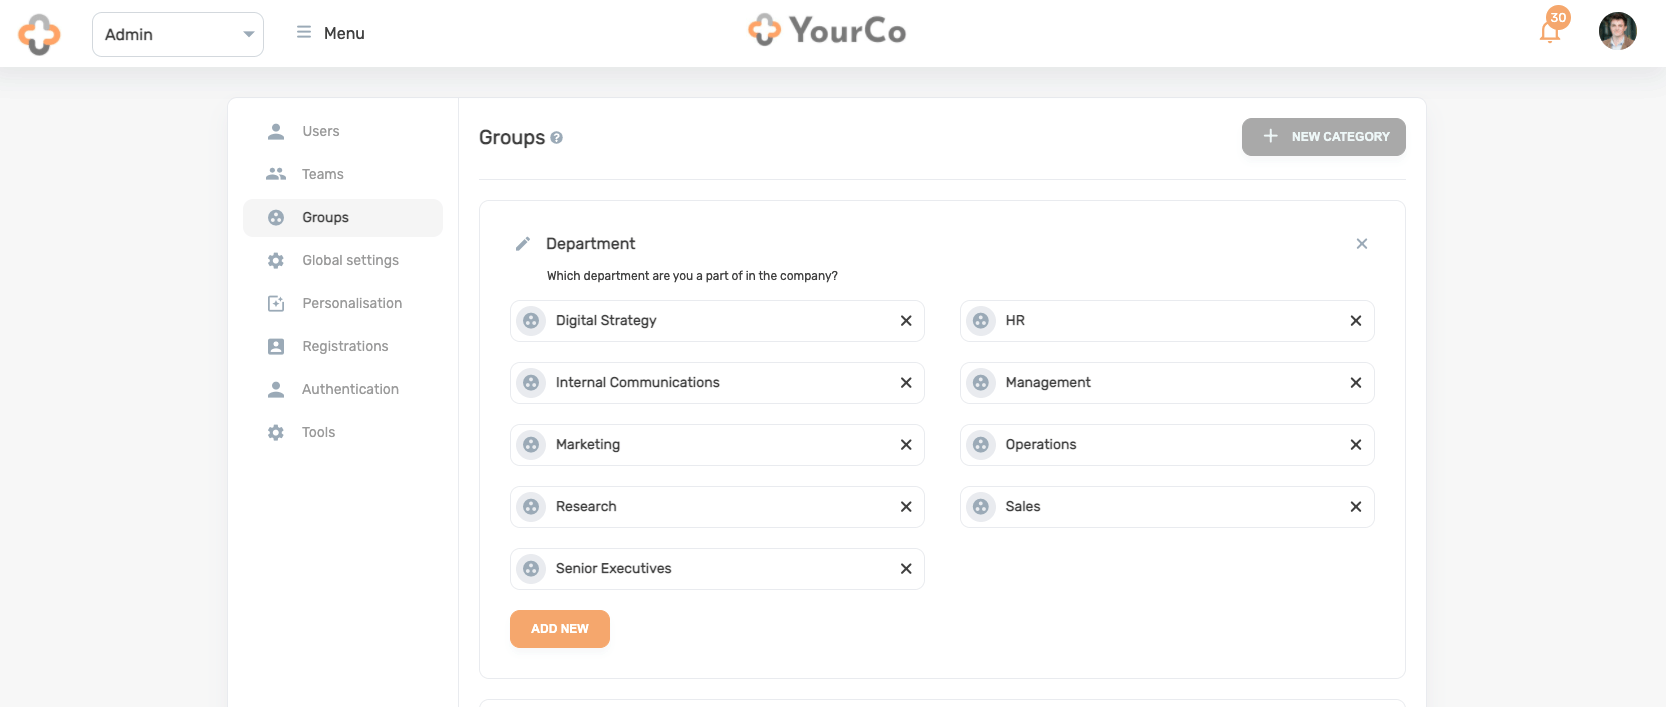The image size is (1666, 707).
Task: Open Authentication in sidebar
Action: pyautogui.click(x=343, y=389)
